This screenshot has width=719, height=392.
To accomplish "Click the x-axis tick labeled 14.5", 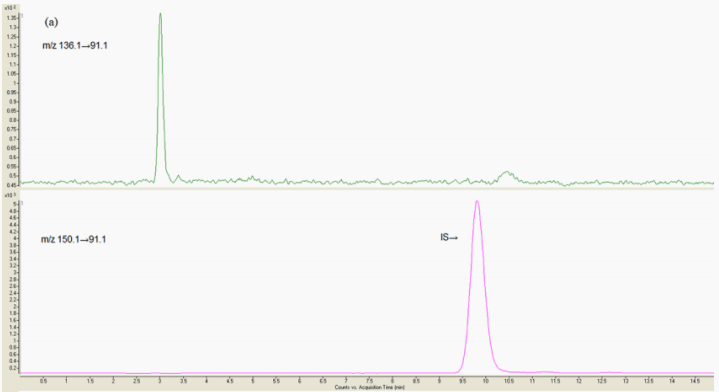I will tap(695, 381).
